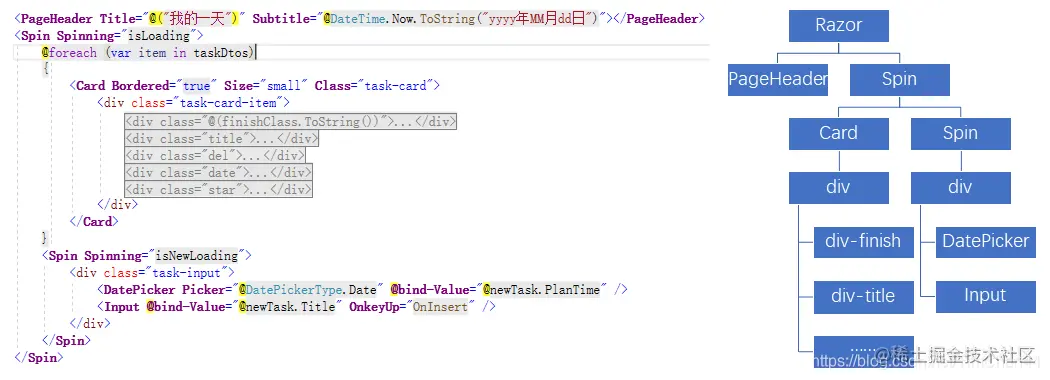
Task: Select the Card box in the diagram
Action: coord(838,133)
